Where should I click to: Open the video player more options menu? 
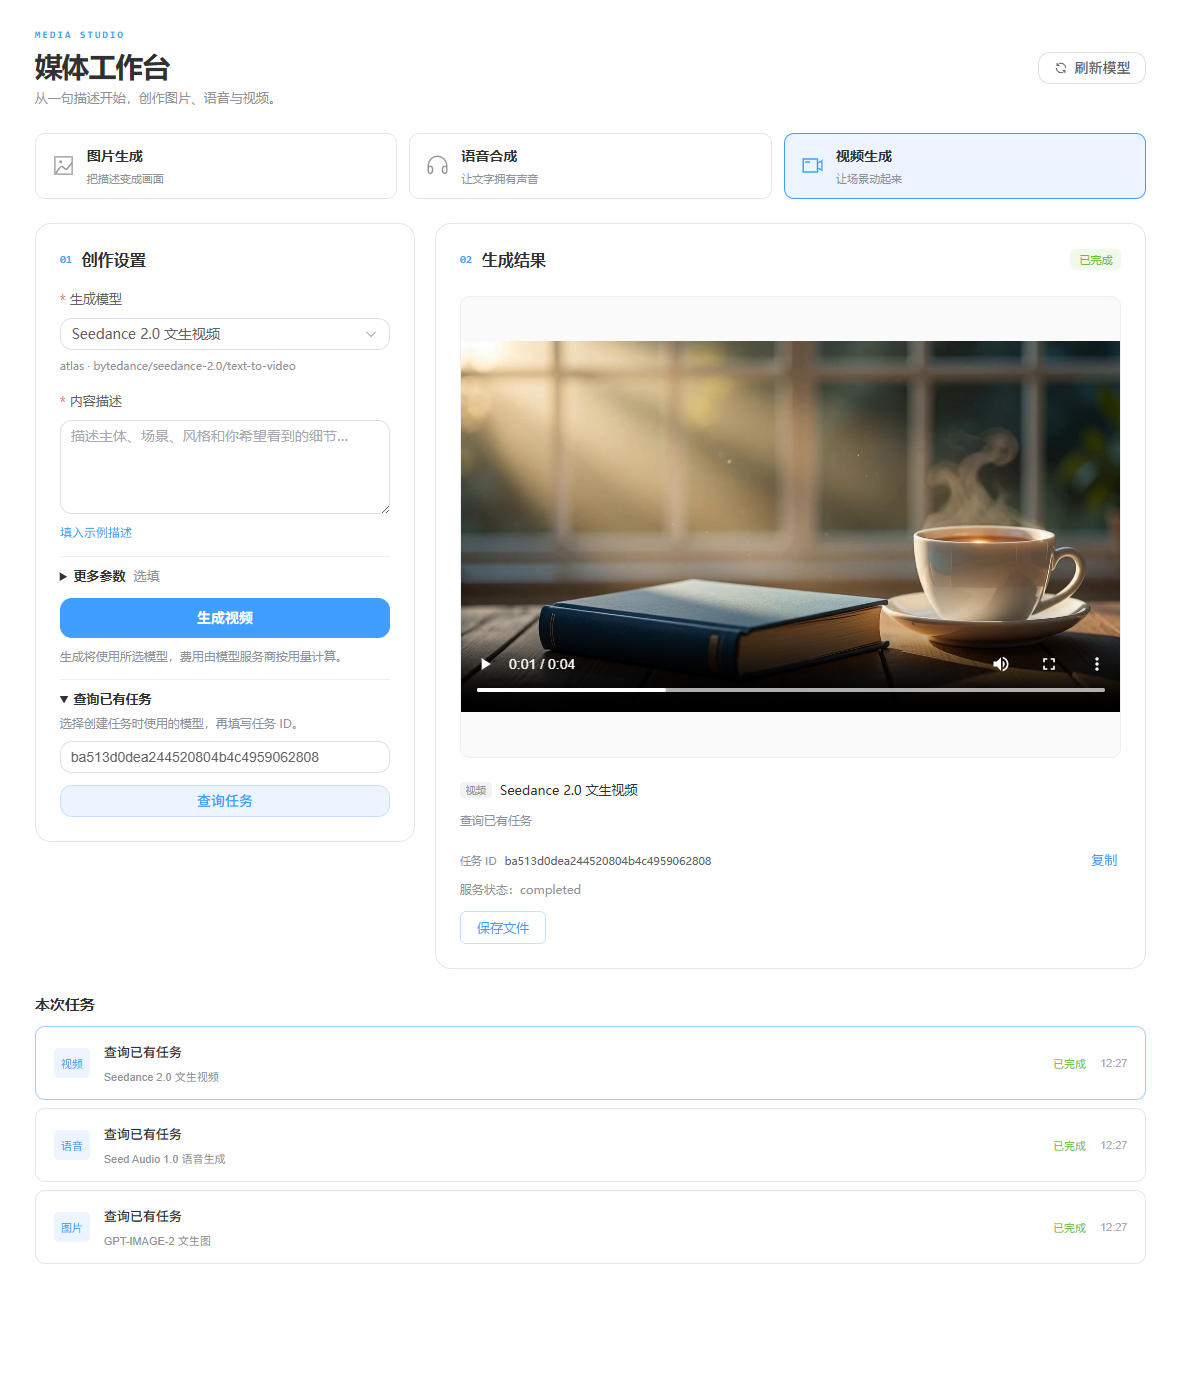pos(1097,664)
